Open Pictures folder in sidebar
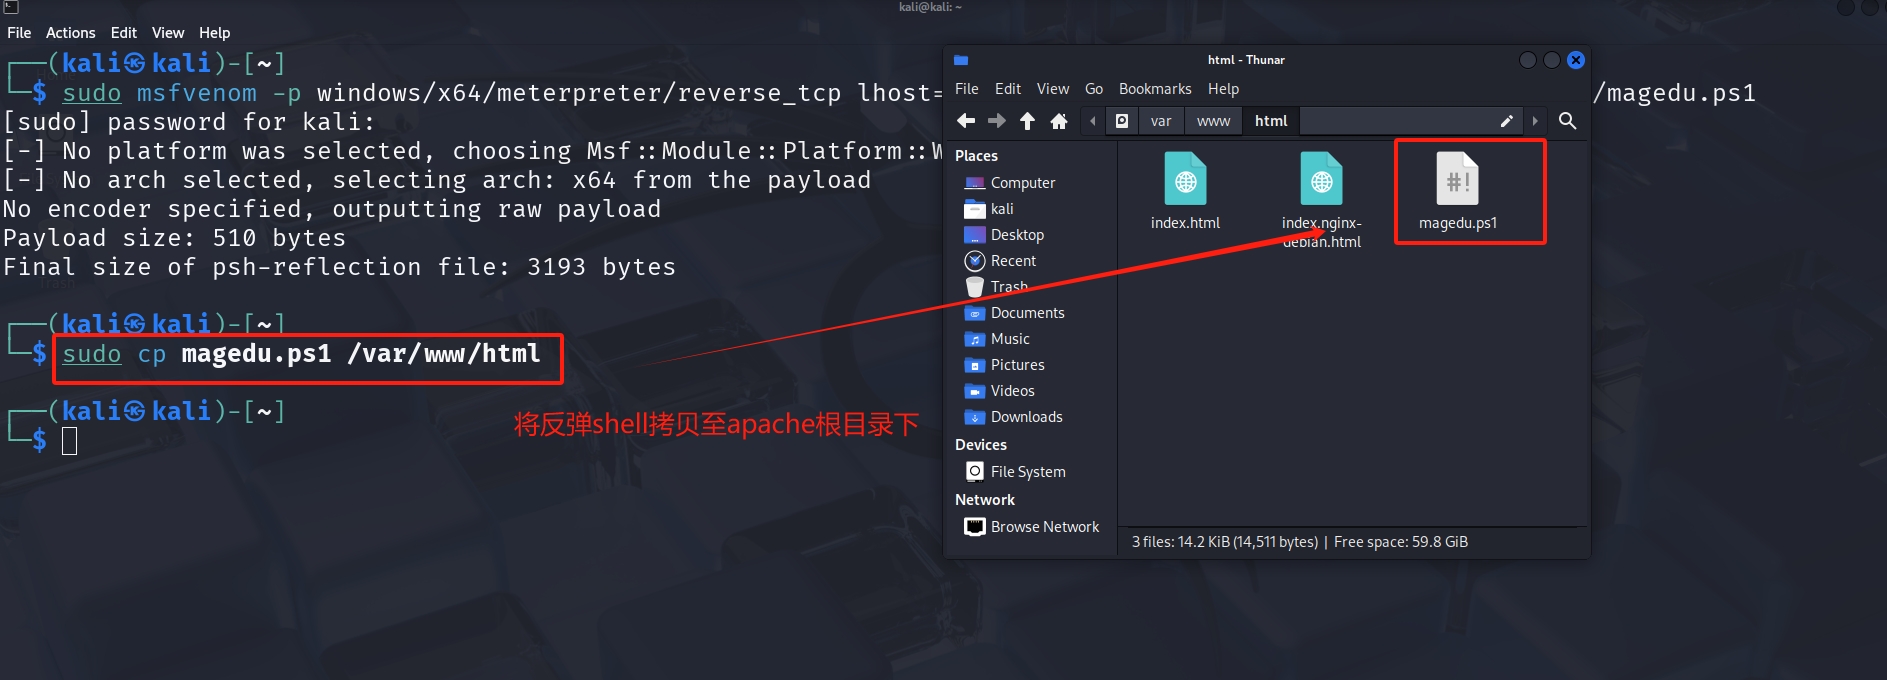Screen dimensions: 1887x680 (1004, 365)
